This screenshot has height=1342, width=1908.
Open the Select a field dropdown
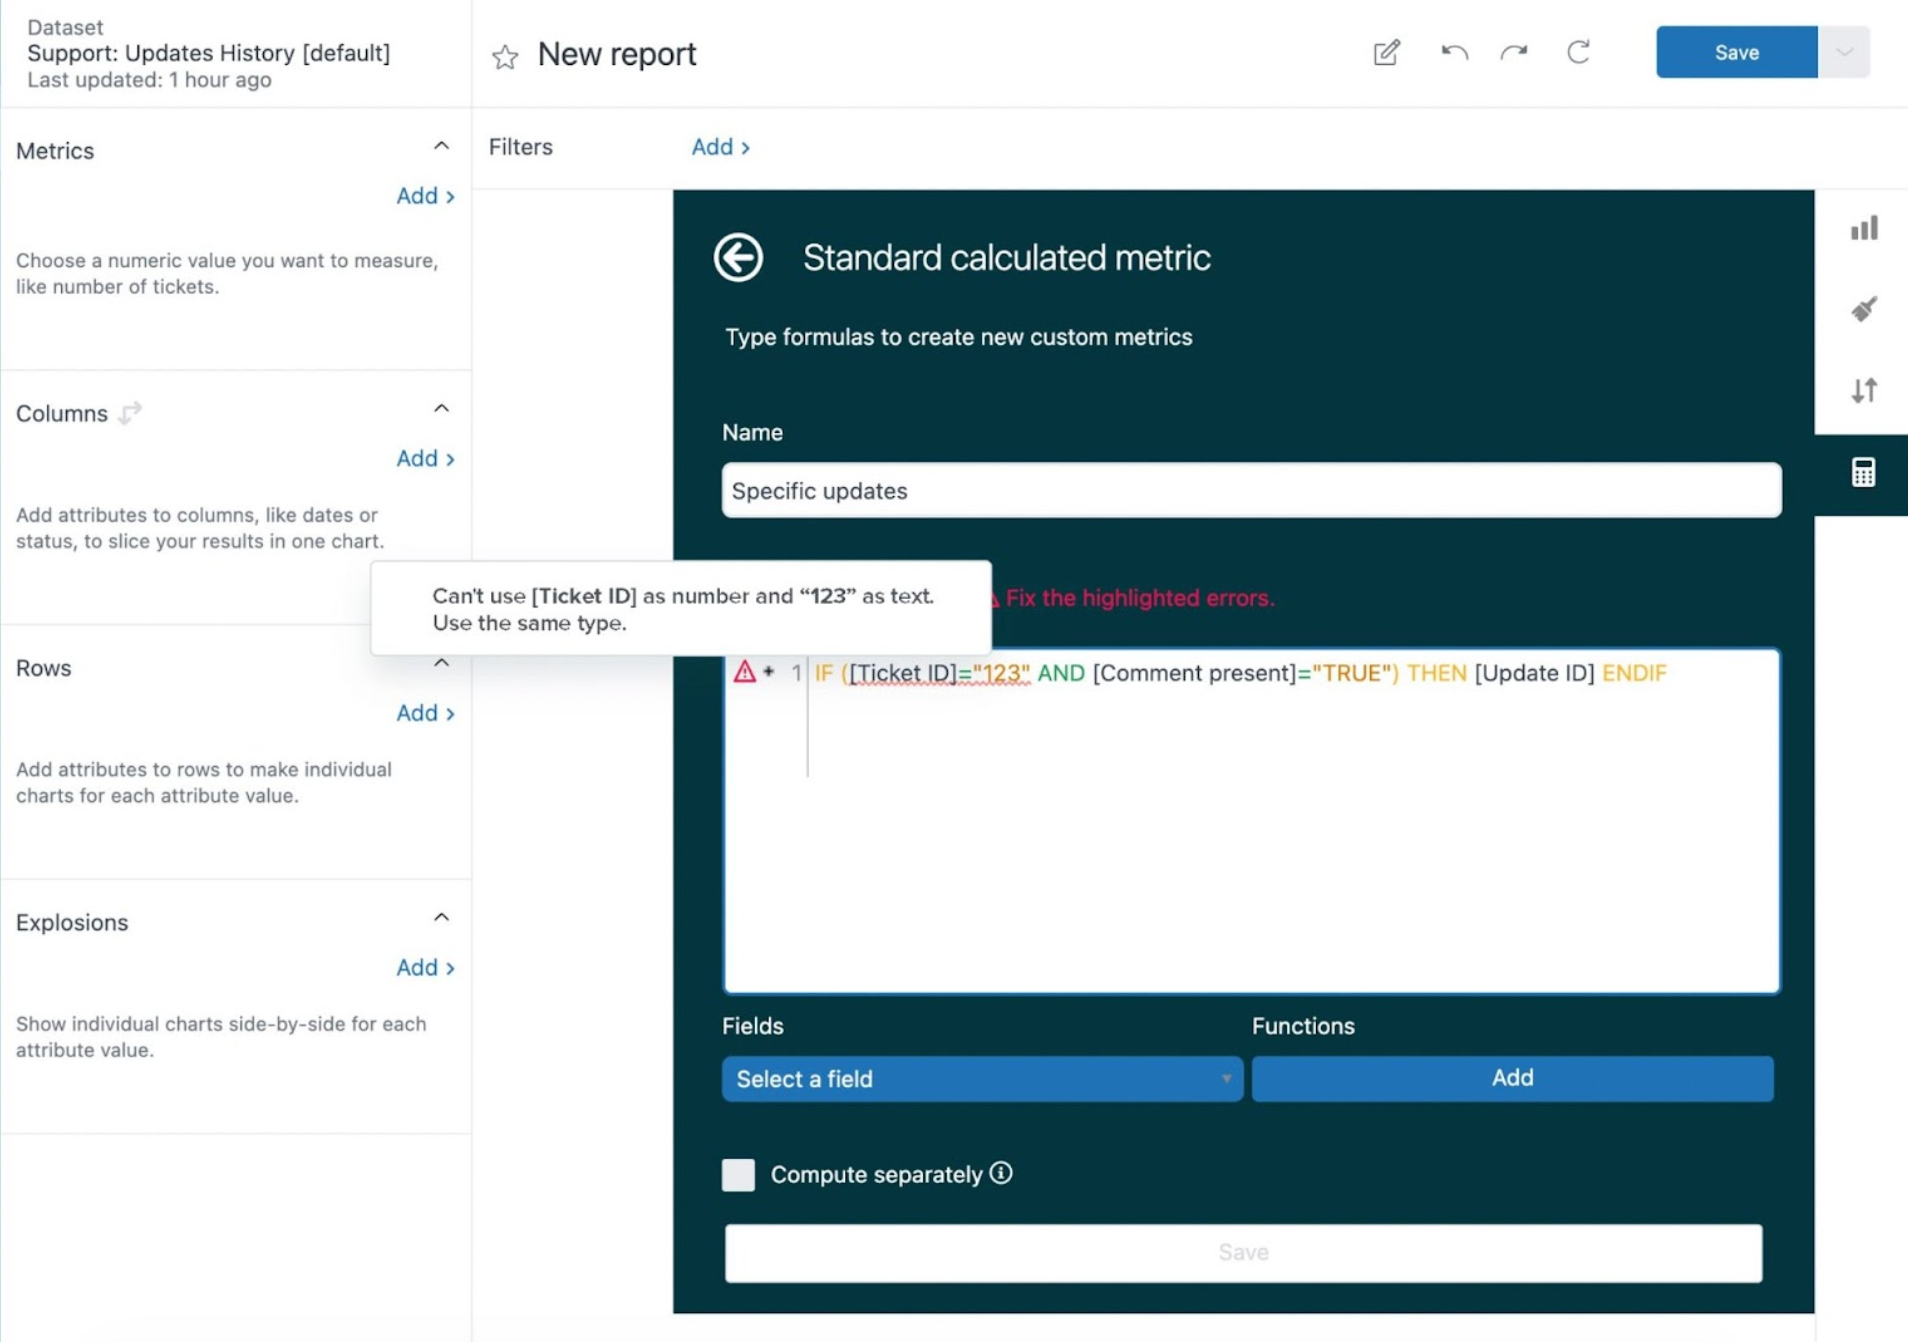[x=982, y=1079]
